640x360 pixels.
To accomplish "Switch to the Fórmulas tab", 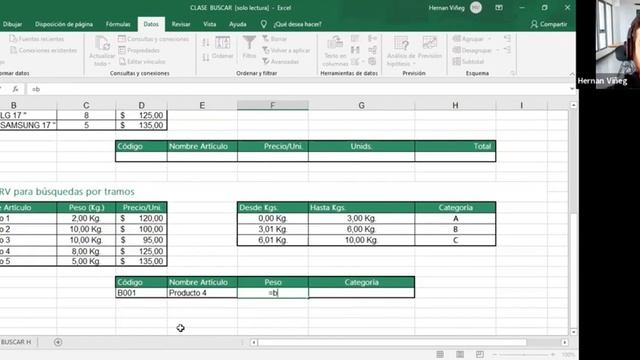I will 118,24.
